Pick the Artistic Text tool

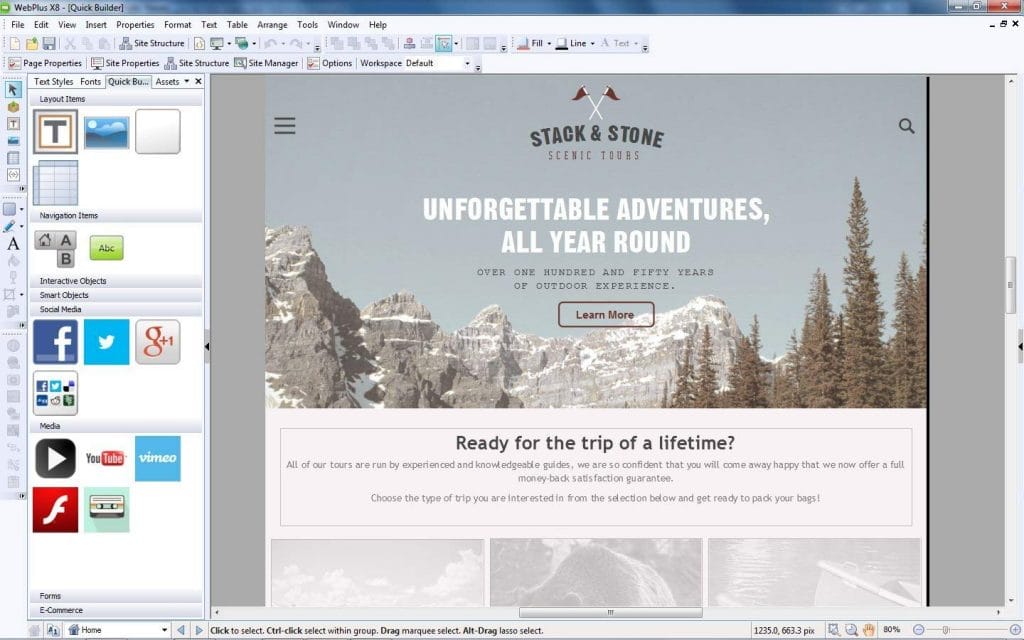pyautogui.click(x=13, y=242)
